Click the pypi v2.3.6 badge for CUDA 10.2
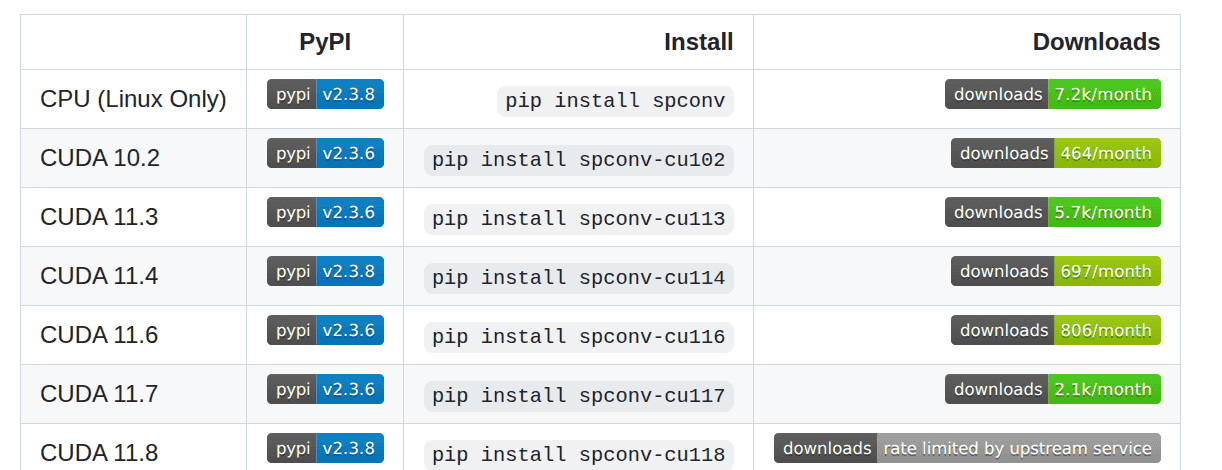 [x=325, y=154]
